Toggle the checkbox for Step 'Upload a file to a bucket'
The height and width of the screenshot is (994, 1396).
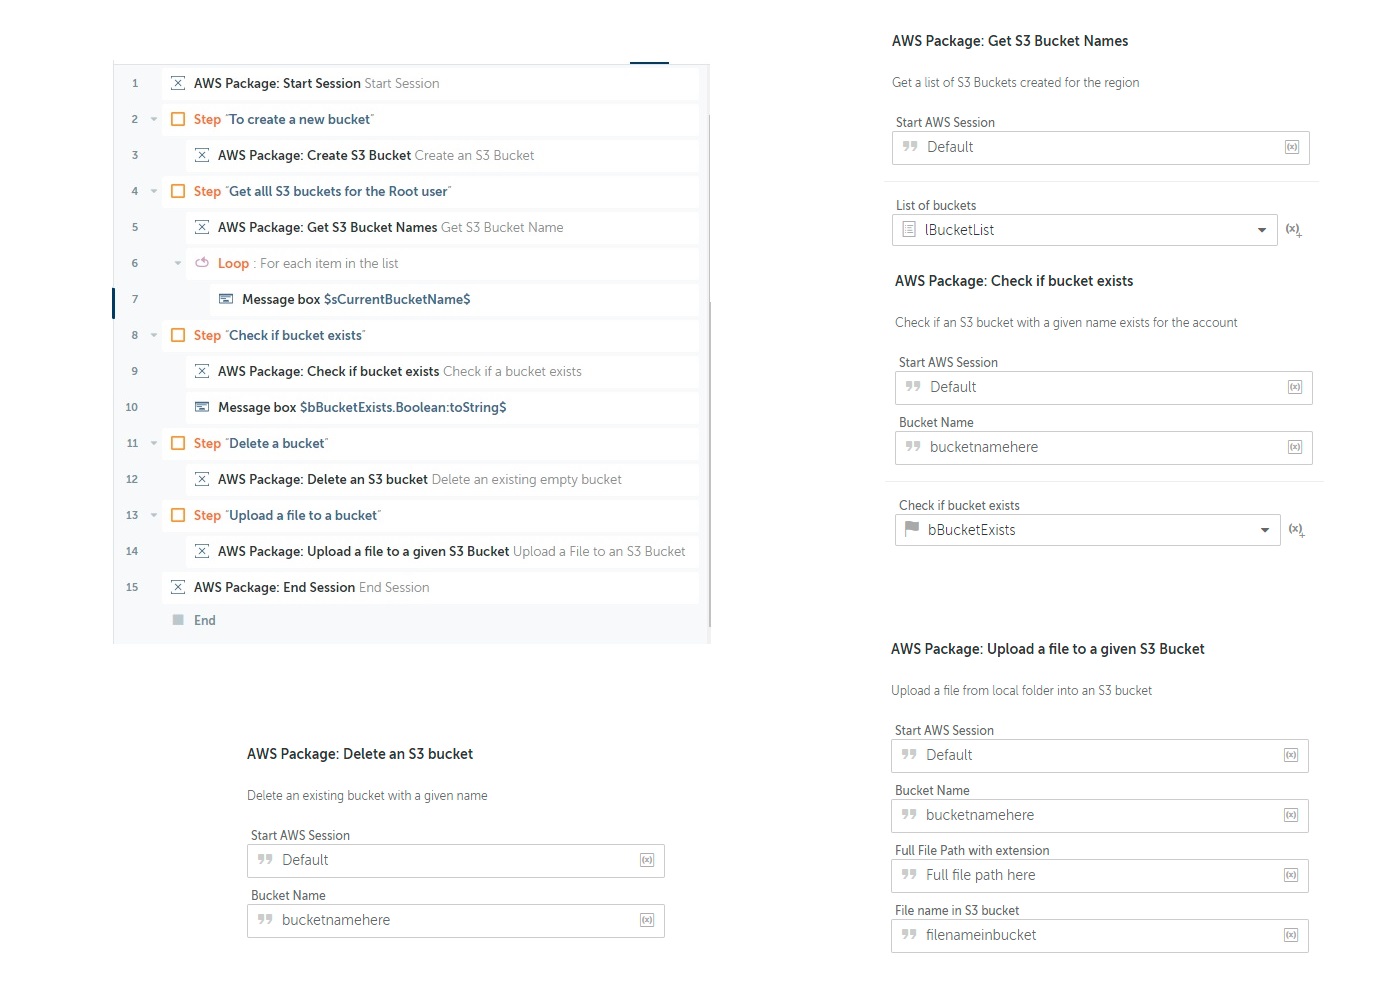coord(178,515)
